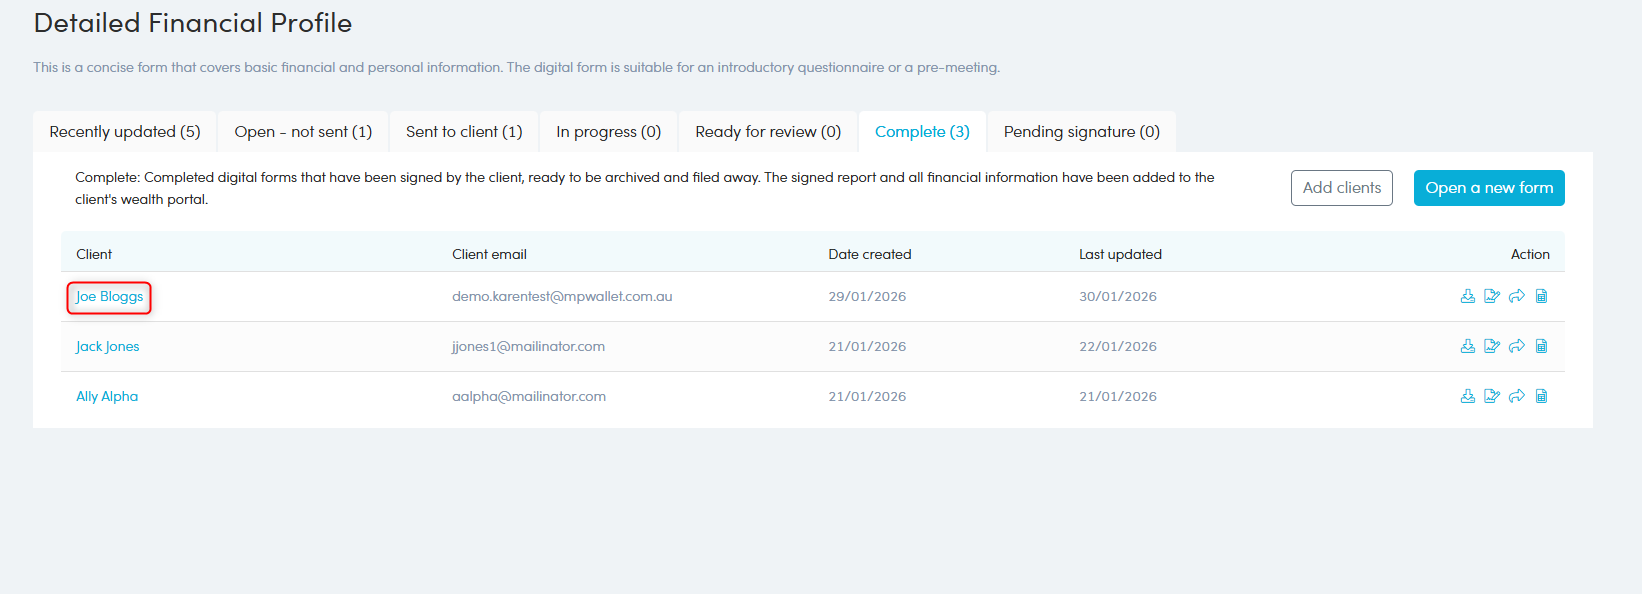
Task: Download Jack Jones' completed form
Action: click(1467, 346)
